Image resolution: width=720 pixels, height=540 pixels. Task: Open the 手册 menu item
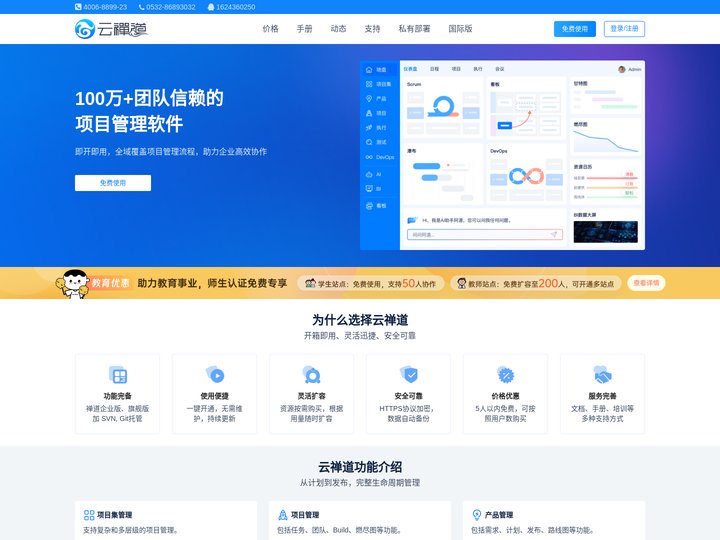point(304,28)
